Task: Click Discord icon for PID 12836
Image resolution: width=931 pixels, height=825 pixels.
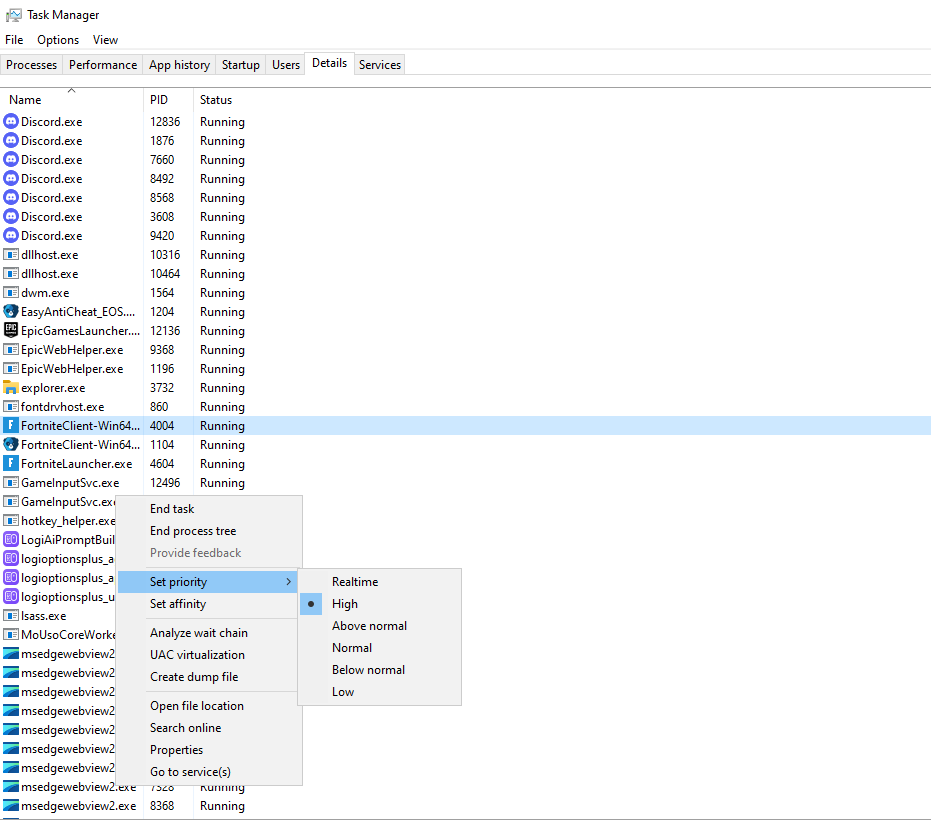Action: [x=11, y=122]
